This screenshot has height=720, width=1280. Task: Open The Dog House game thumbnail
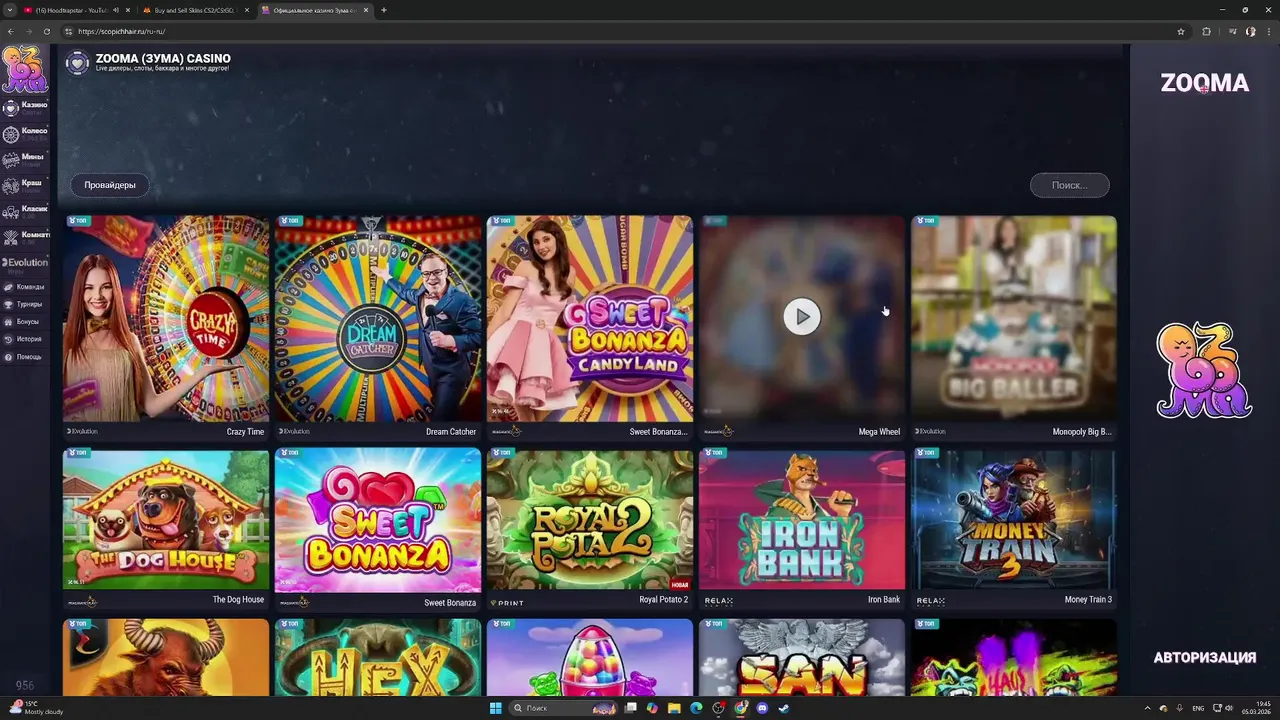[166, 520]
